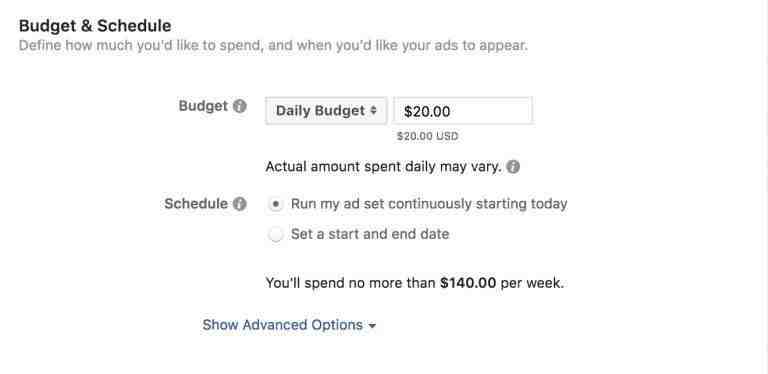Click 'Run my ad set continuously starting today' label
The width and height of the screenshot is (768, 374).
coord(429,204)
